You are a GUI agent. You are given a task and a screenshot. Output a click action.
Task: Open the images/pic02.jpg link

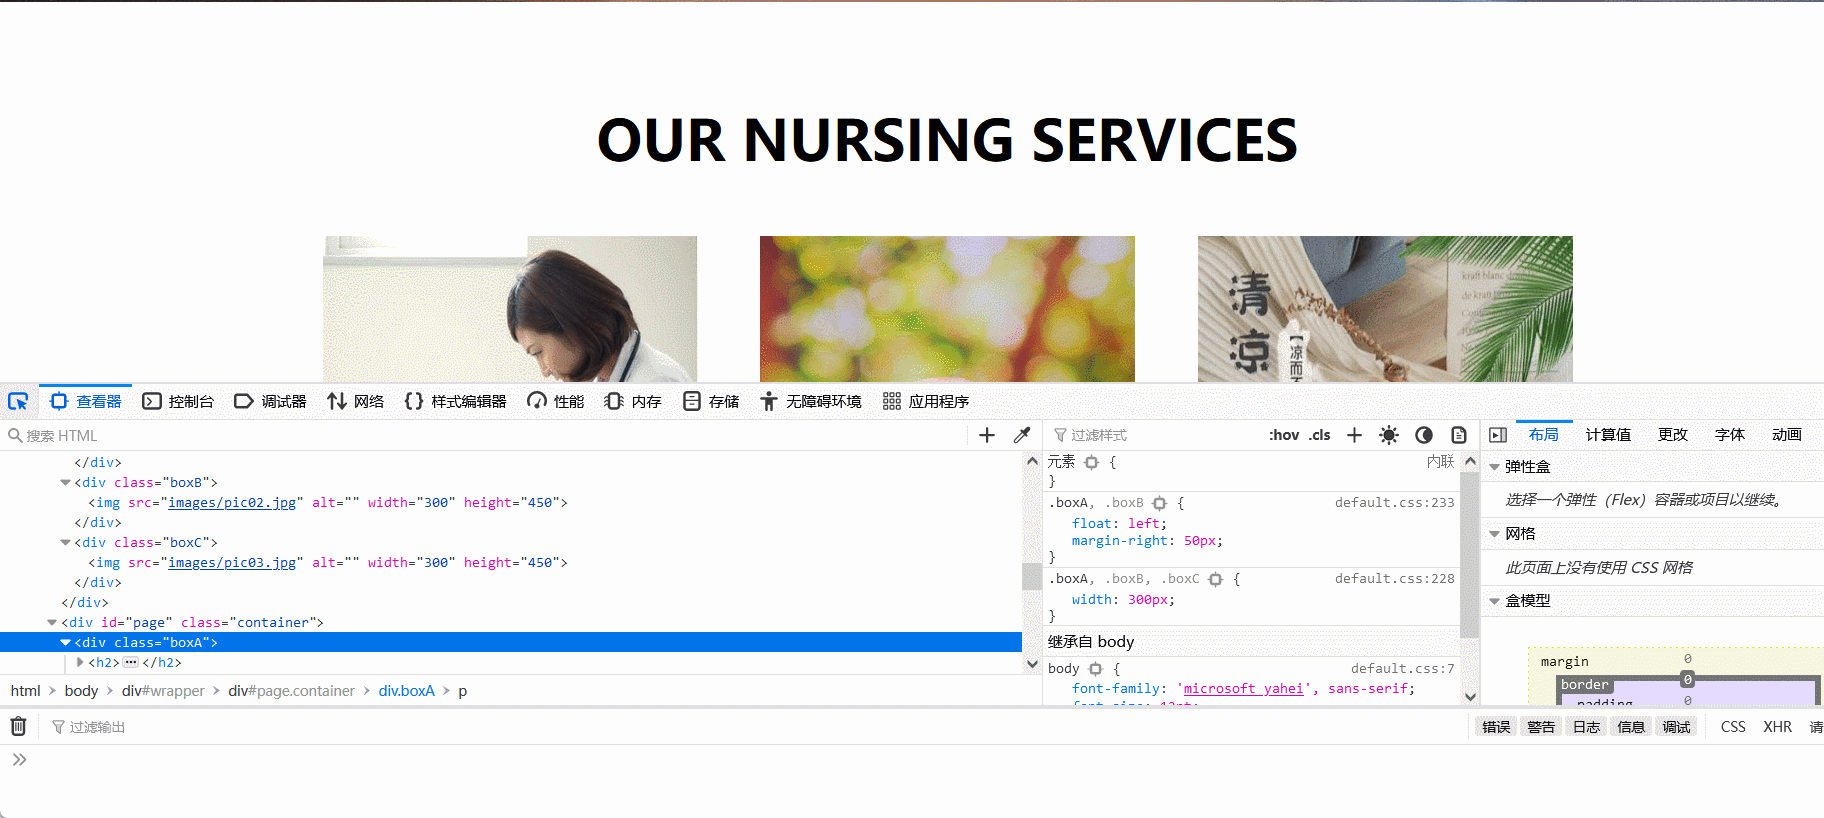coord(232,502)
